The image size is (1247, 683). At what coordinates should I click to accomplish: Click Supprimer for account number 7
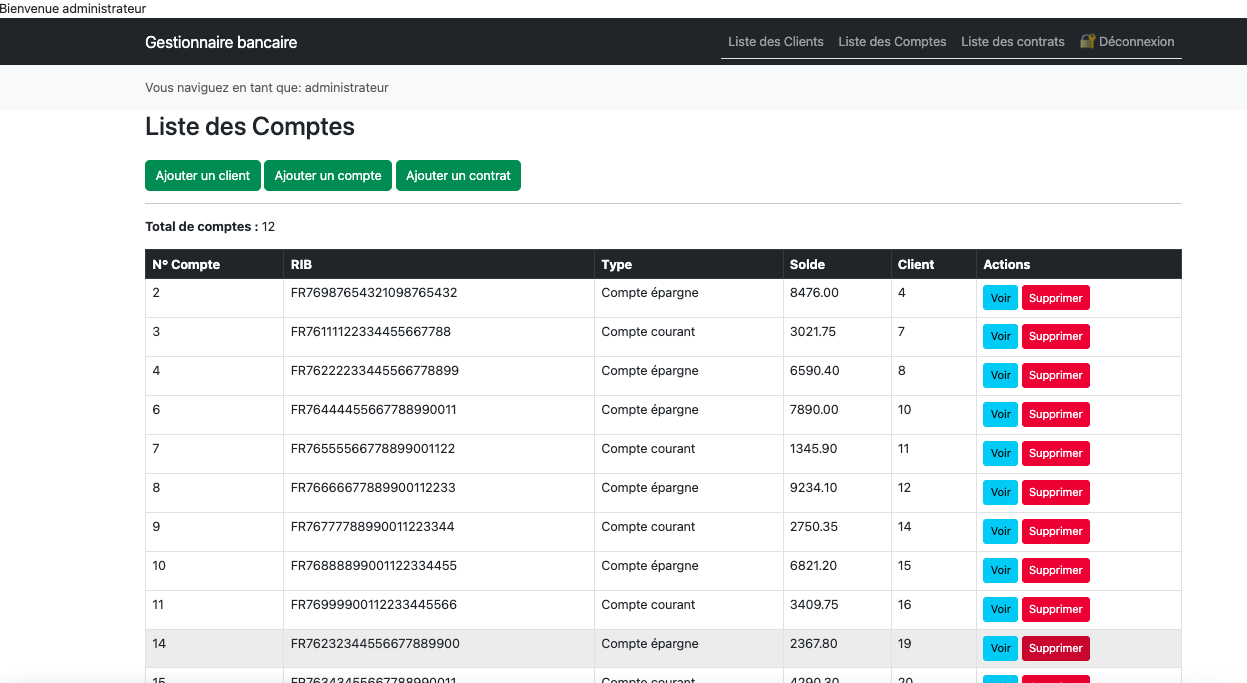click(x=1055, y=454)
